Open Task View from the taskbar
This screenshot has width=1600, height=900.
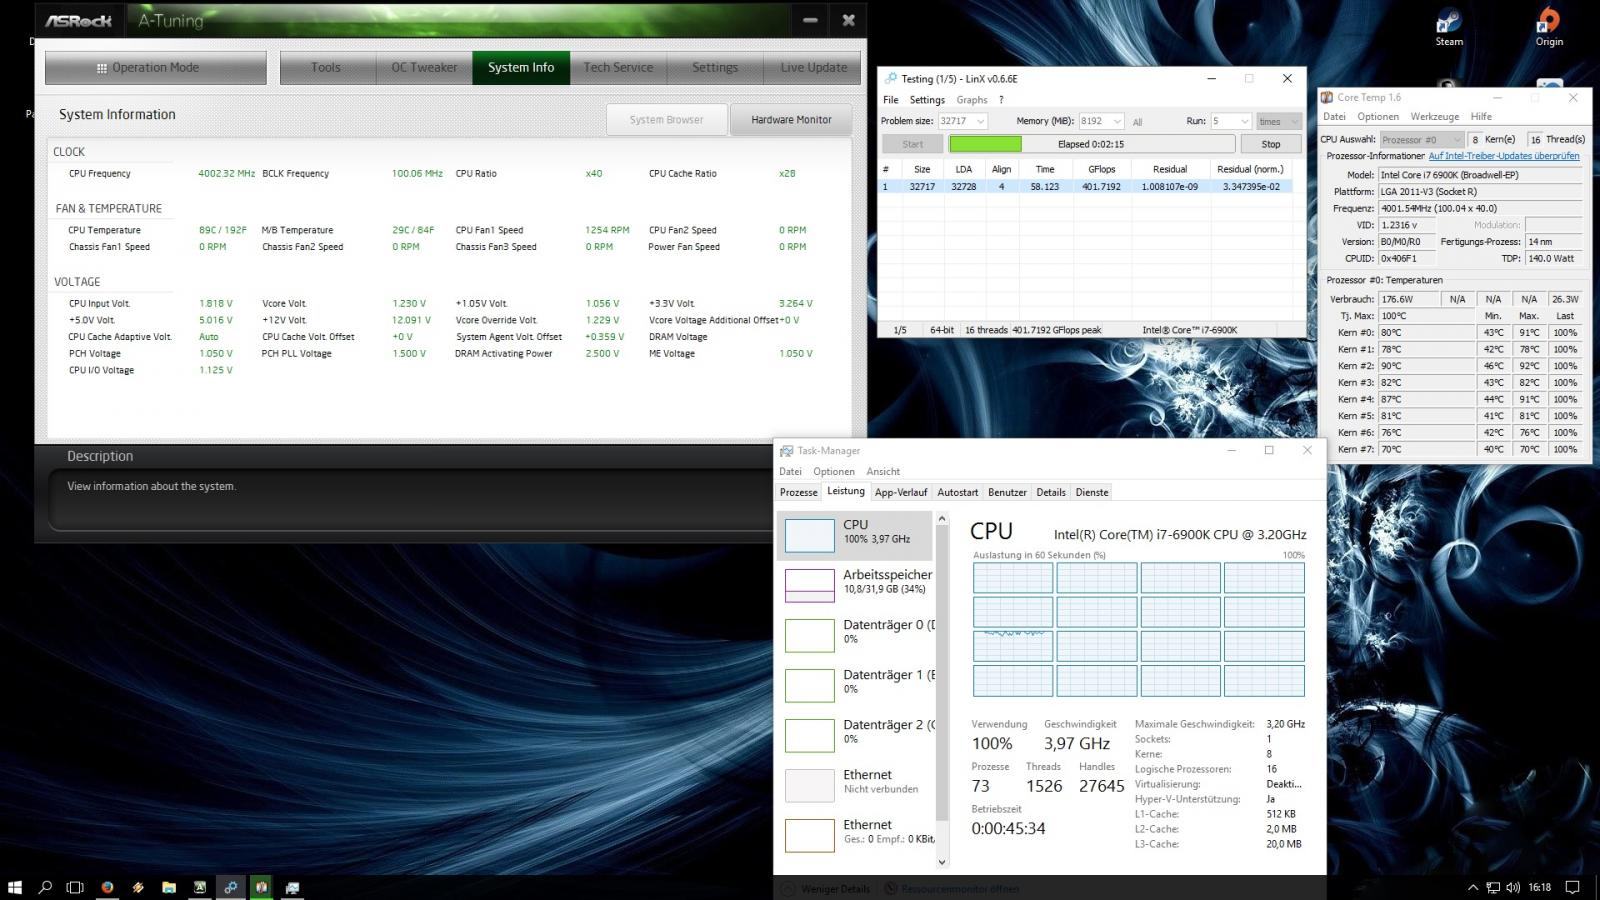[75, 887]
